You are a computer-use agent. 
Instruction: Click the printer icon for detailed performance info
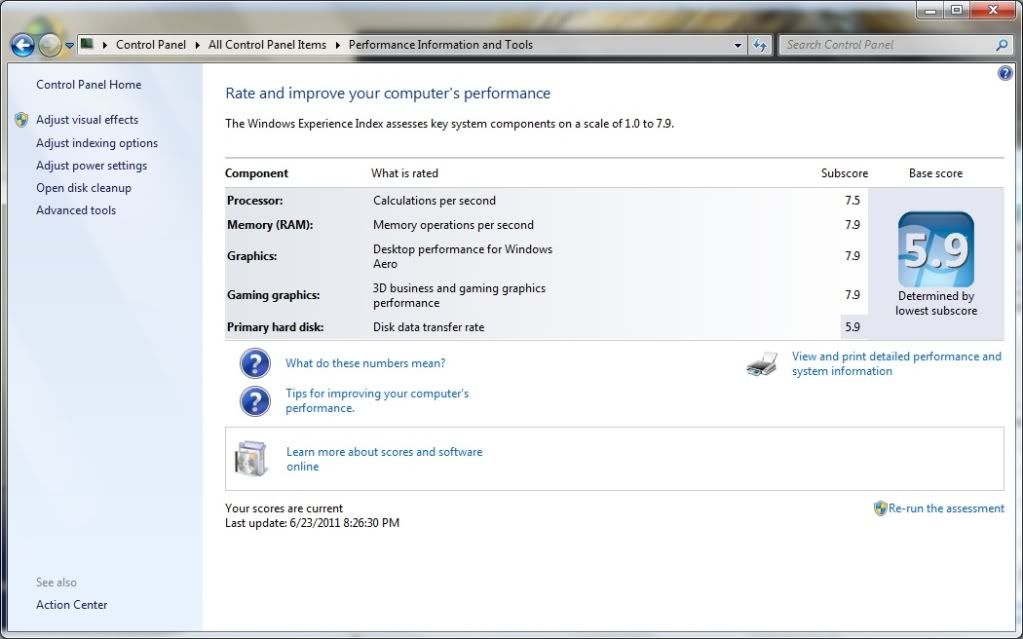762,364
